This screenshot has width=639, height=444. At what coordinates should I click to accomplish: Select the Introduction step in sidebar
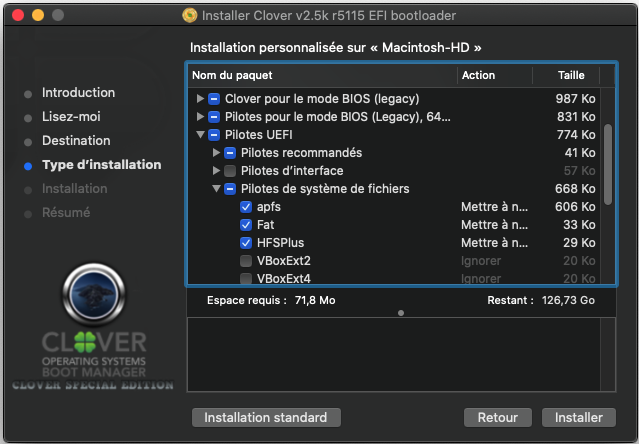78,93
